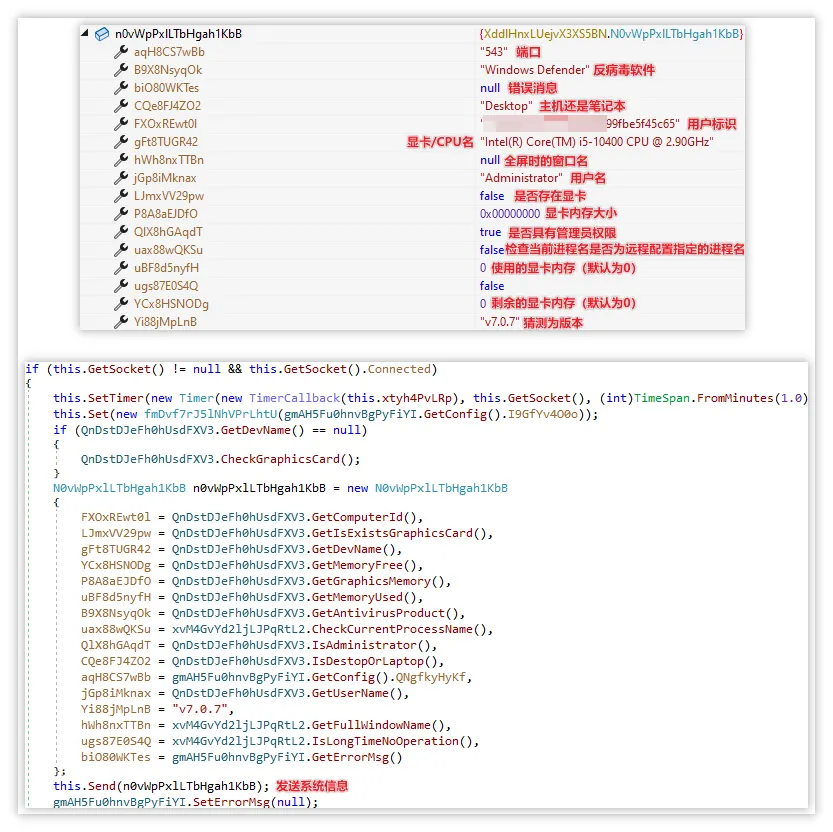Screen dimensions: 833x832
Task: Select the FXOxREwt0l property name
Action: (165, 124)
